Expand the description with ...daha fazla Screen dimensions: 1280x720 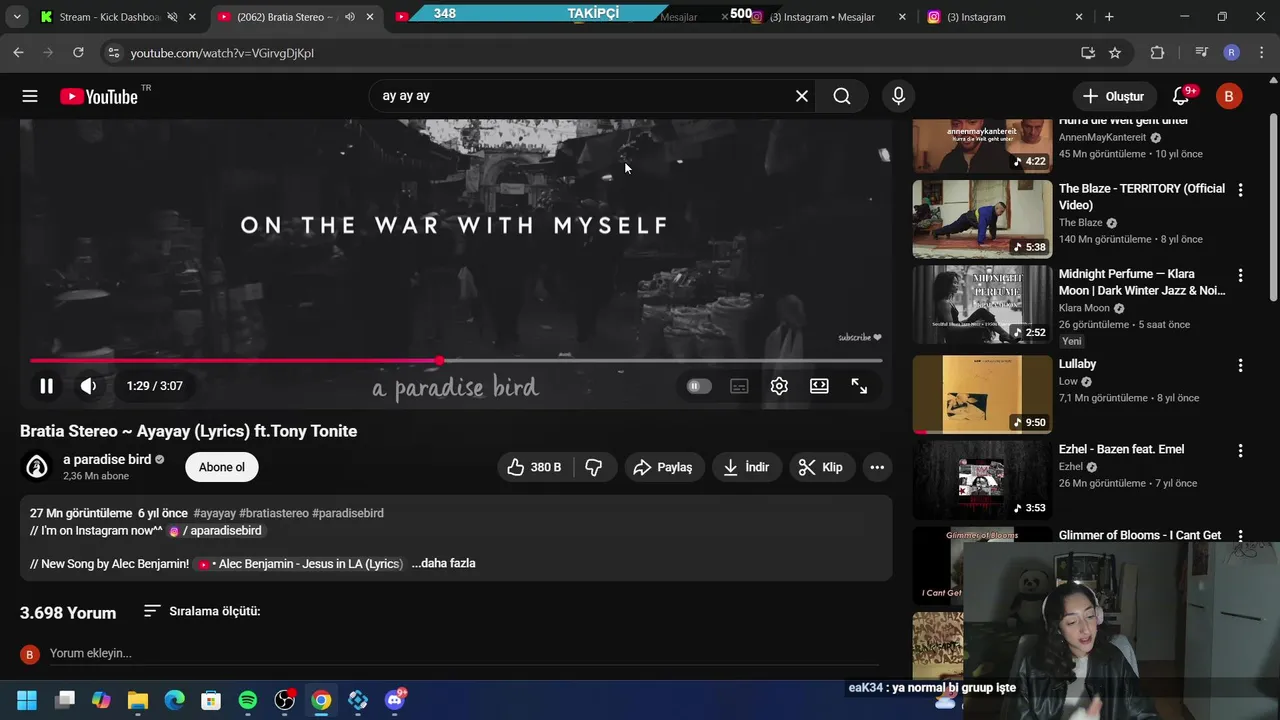(443, 563)
